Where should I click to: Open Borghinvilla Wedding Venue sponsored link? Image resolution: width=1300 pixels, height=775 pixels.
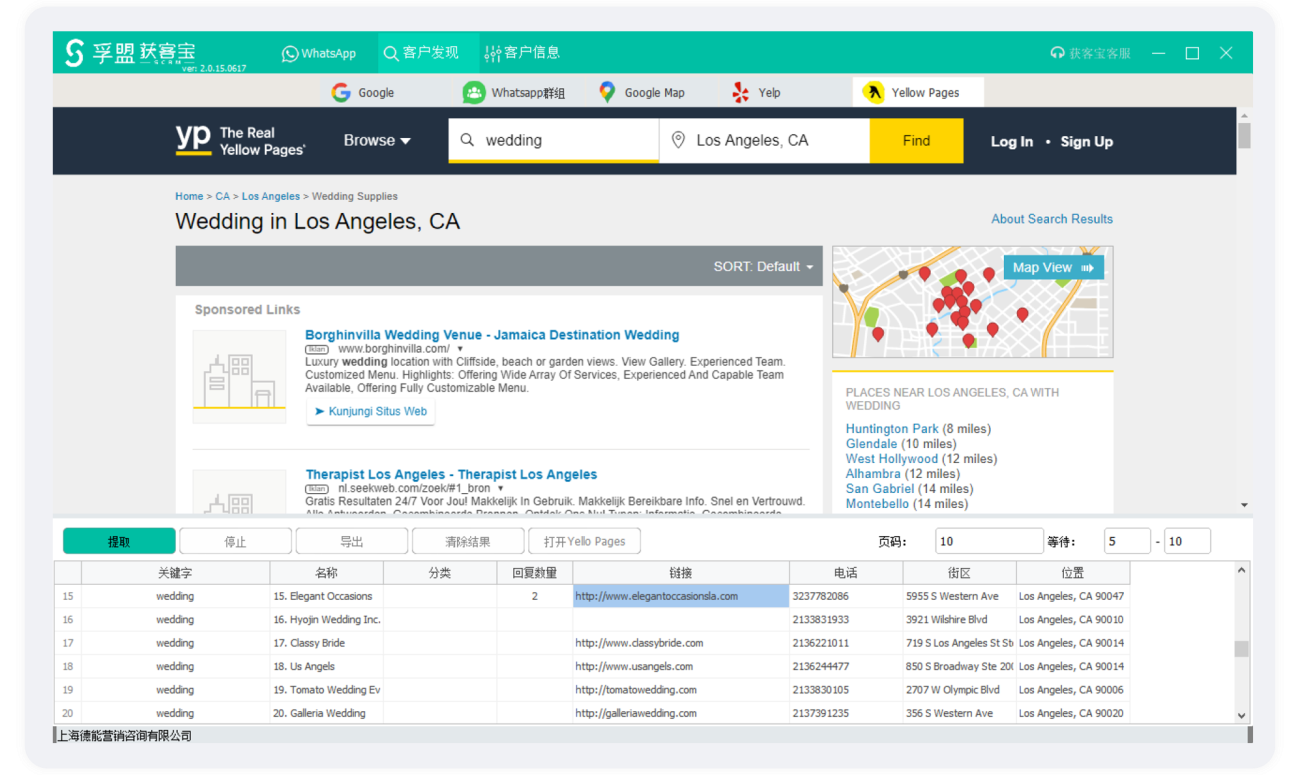coord(492,335)
